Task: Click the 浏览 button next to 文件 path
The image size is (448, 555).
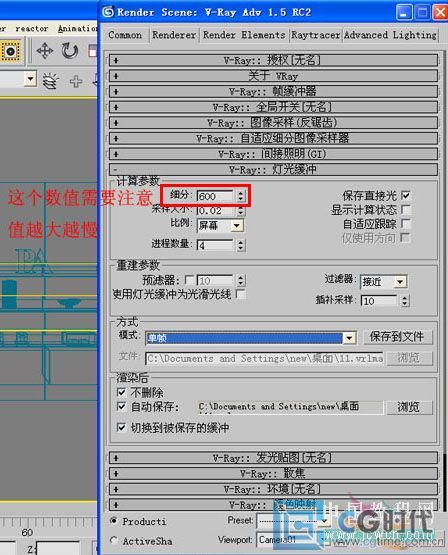Action: click(409, 358)
